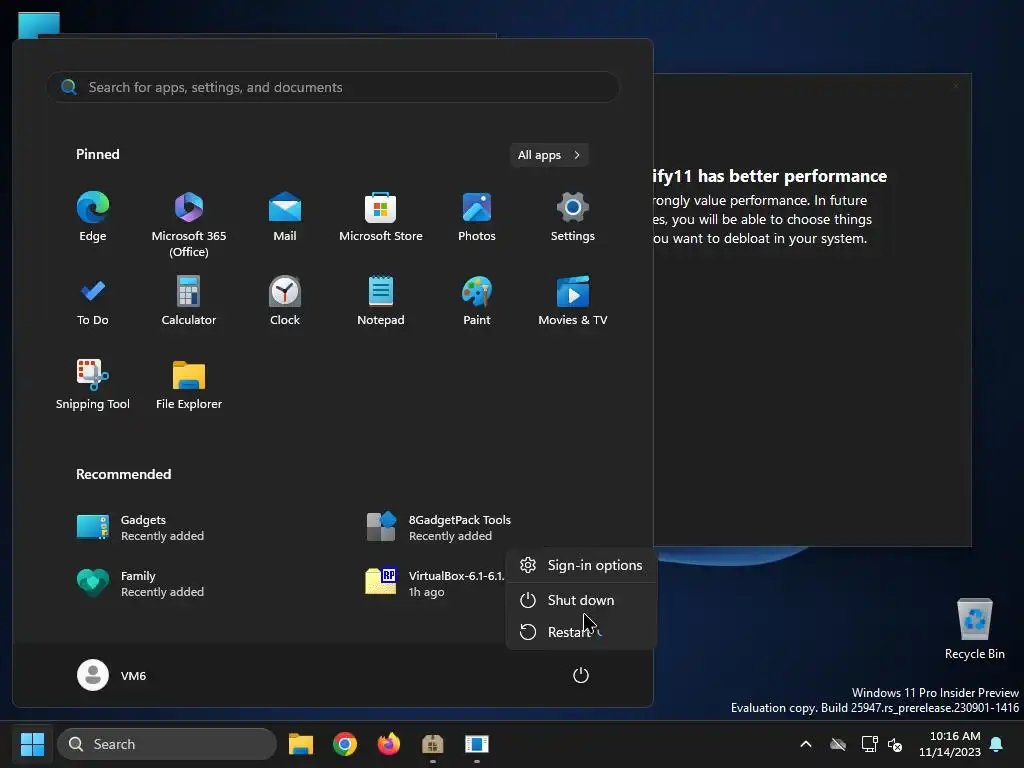
Task: Open the package box app on taskbar
Action: 432,744
